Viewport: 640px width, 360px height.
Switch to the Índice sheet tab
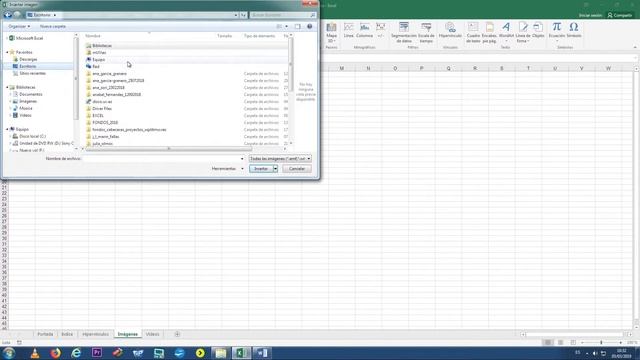click(x=67, y=334)
